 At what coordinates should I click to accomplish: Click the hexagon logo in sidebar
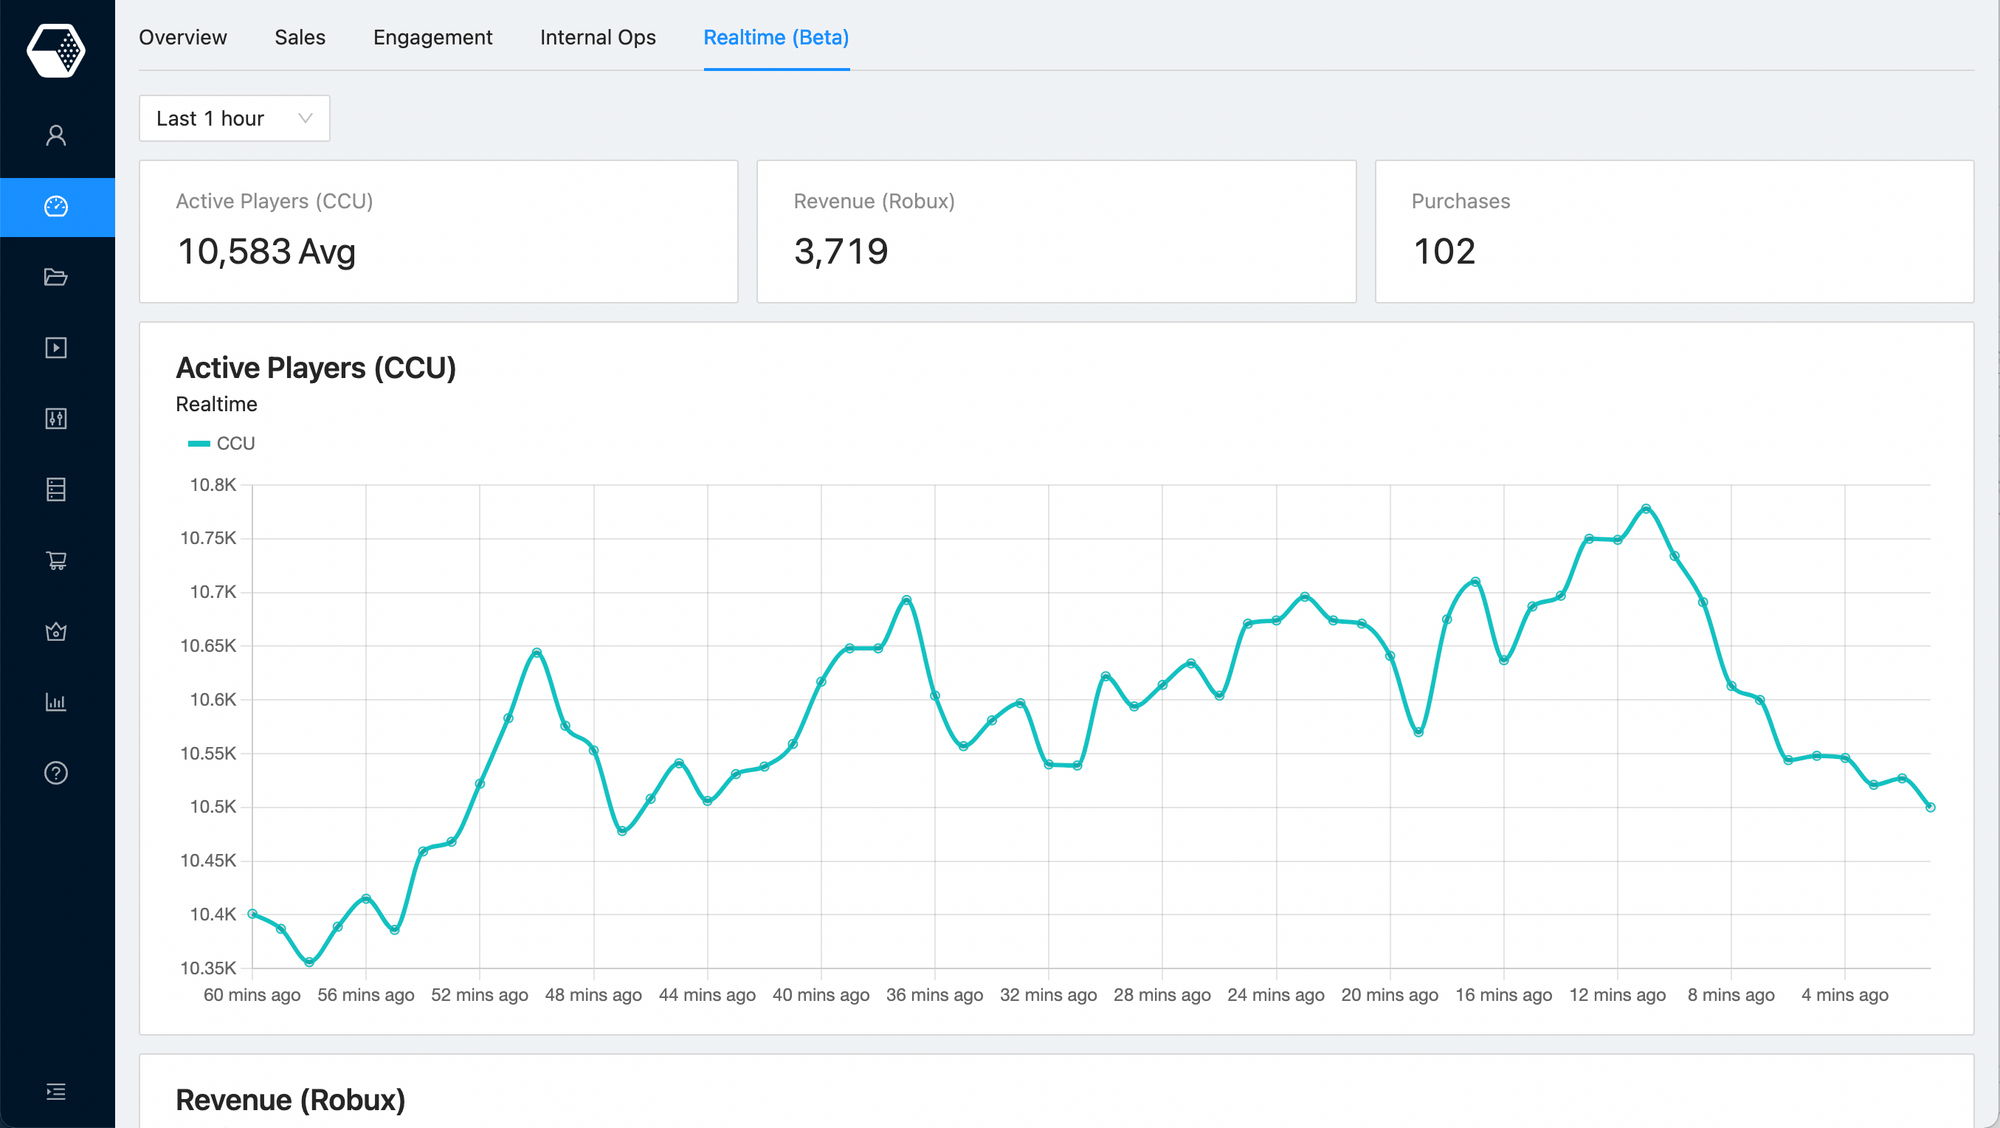(56, 51)
